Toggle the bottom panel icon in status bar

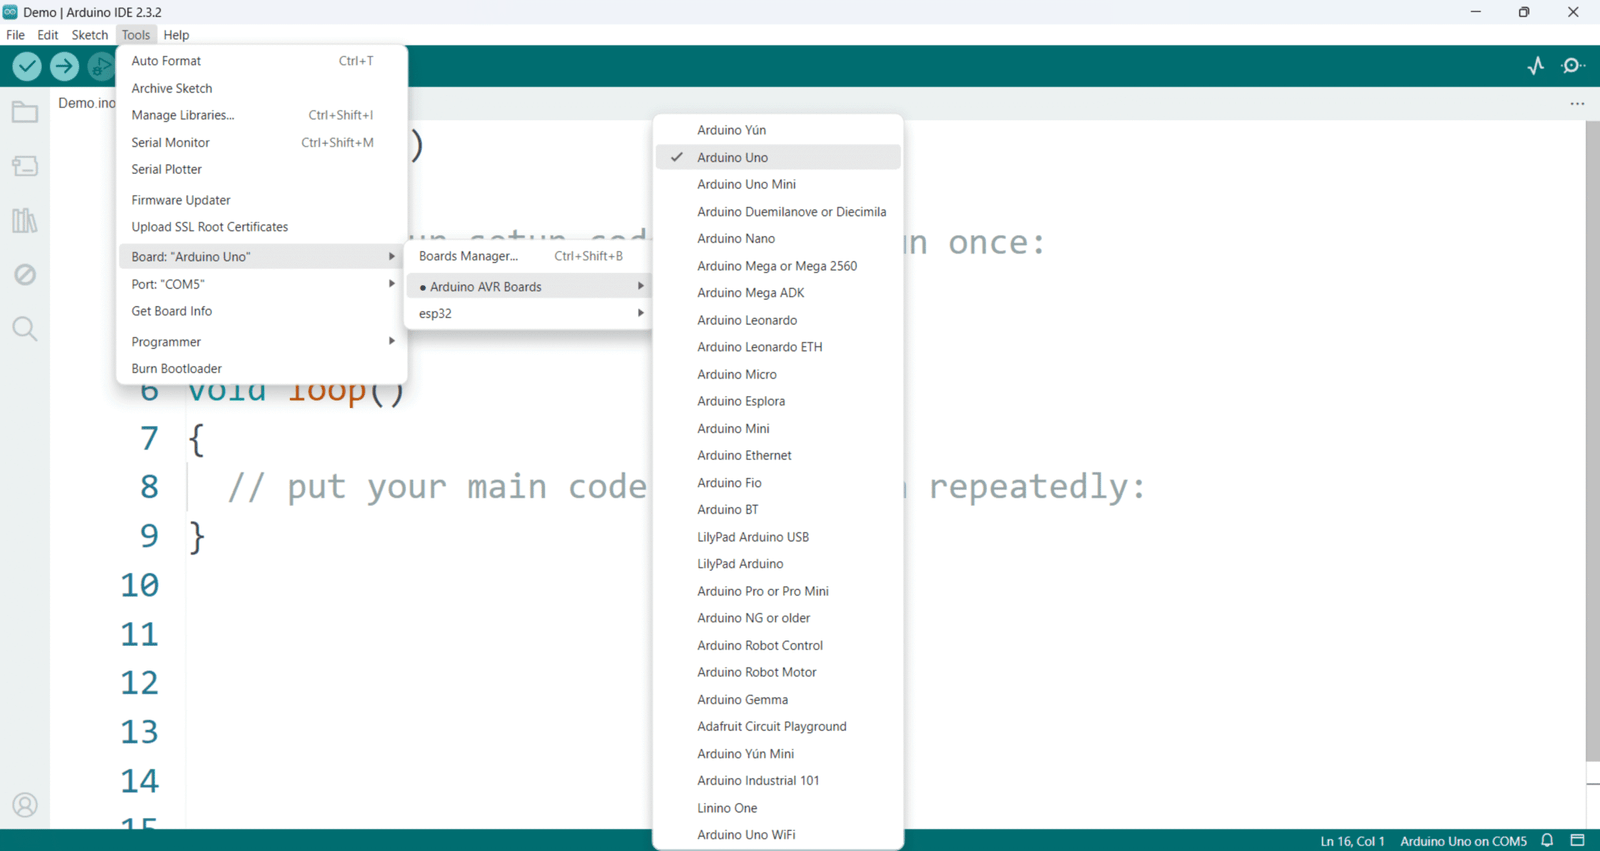(x=1578, y=840)
